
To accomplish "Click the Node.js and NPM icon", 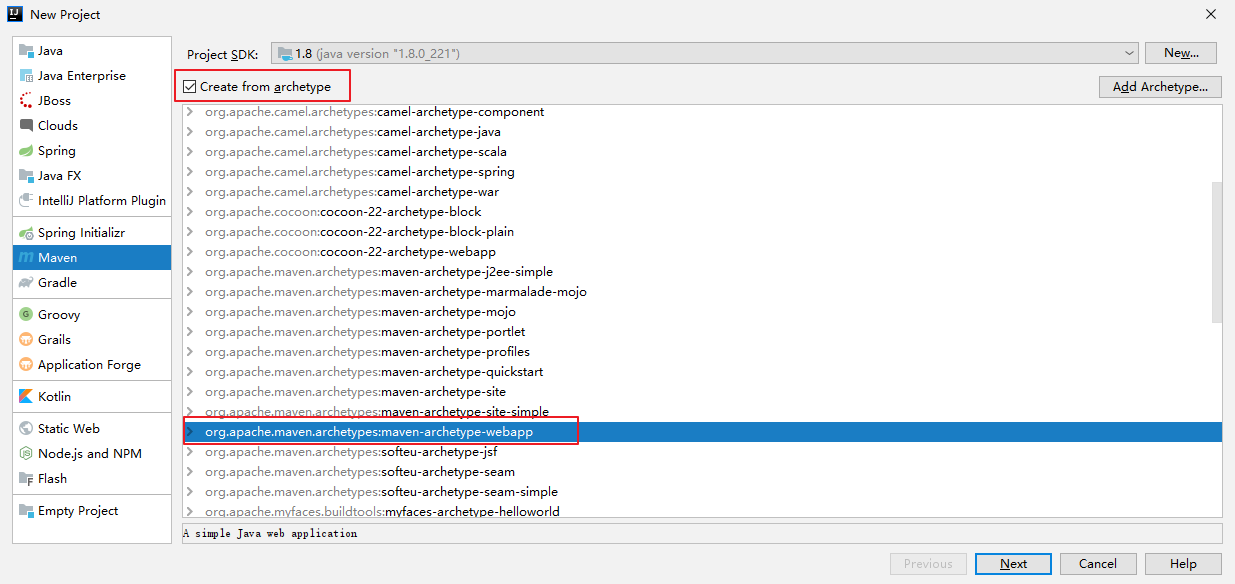I will coord(27,454).
